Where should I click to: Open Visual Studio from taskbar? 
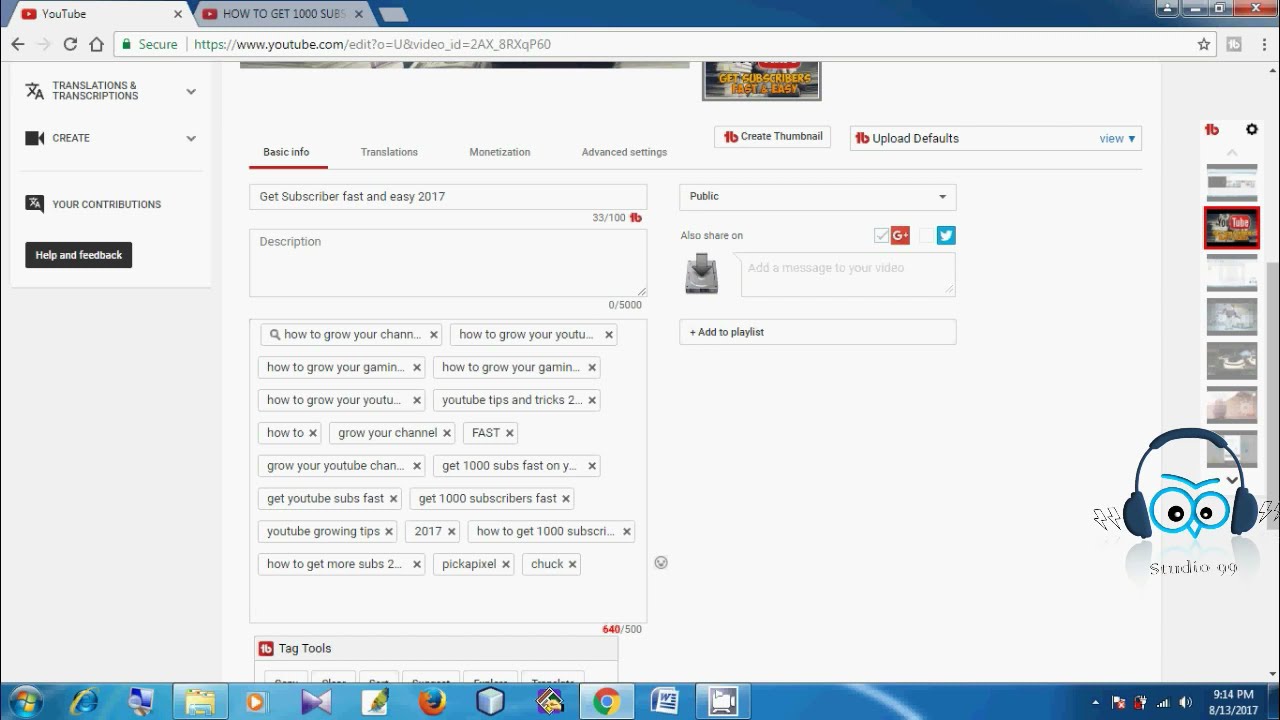(316, 702)
